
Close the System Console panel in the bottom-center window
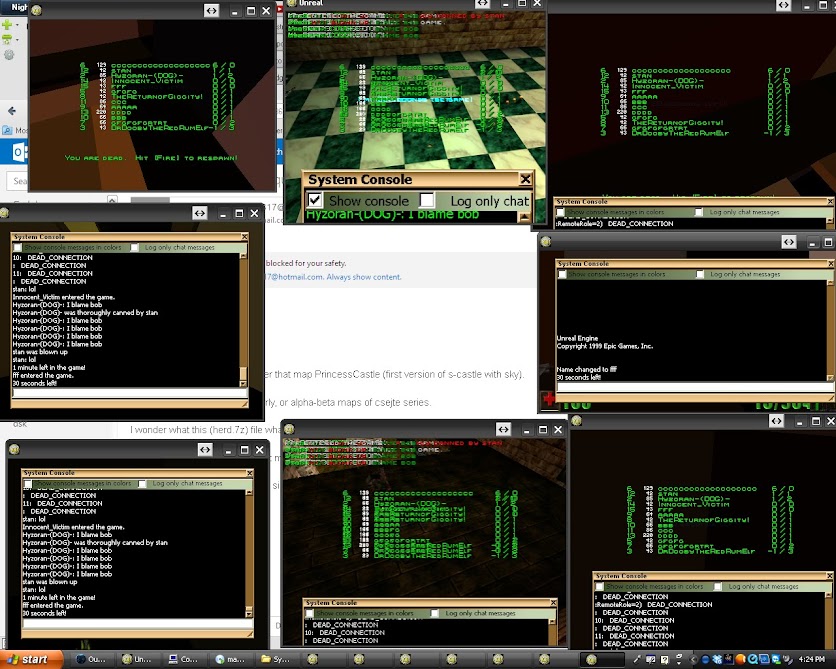click(x=553, y=602)
